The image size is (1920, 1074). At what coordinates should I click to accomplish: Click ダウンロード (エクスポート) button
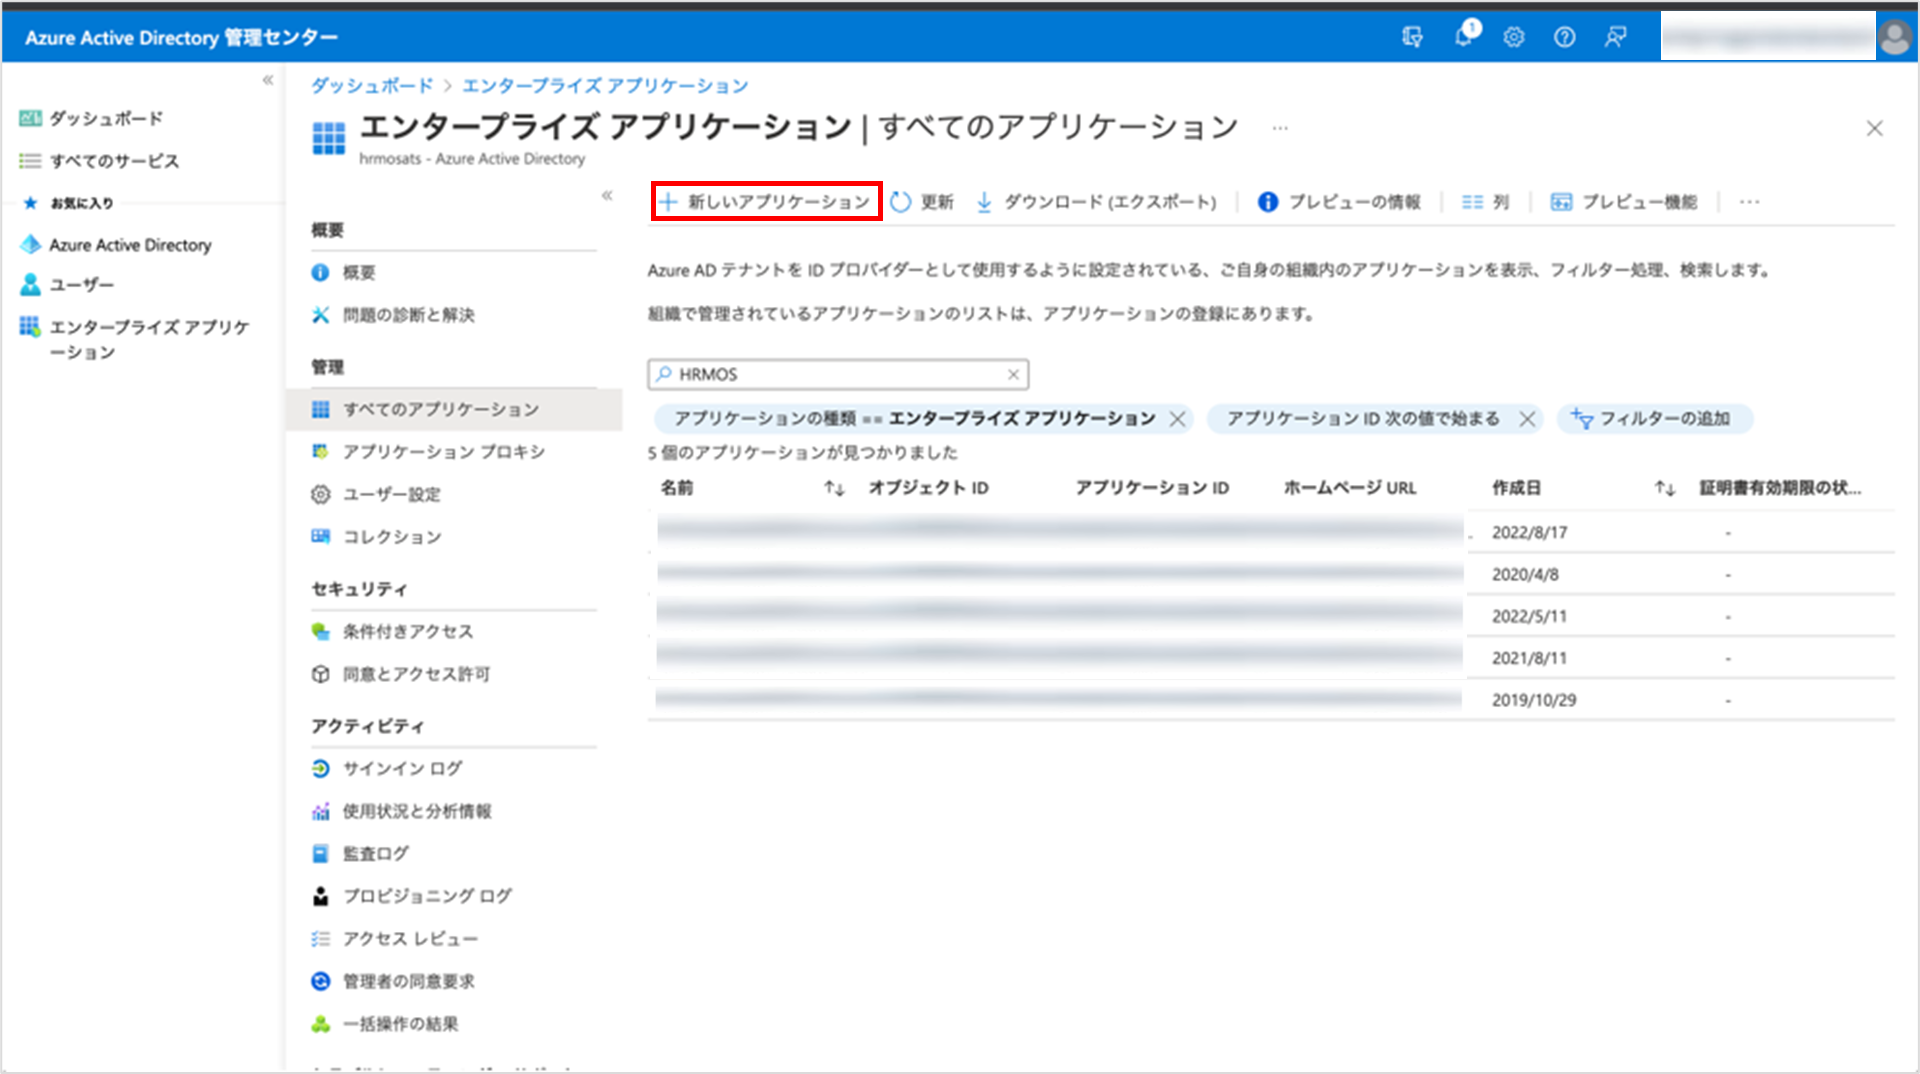(x=1096, y=202)
